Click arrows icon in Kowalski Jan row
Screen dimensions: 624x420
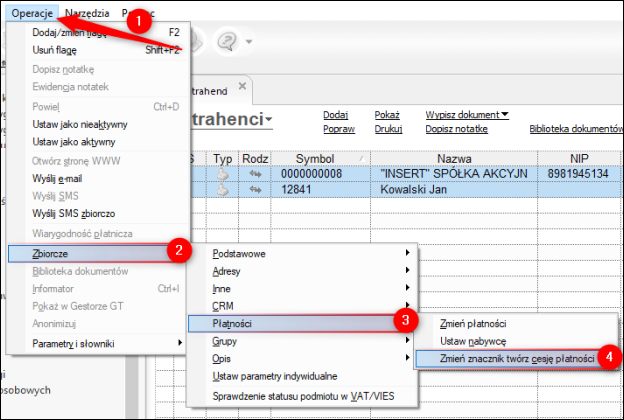pyautogui.click(x=255, y=189)
